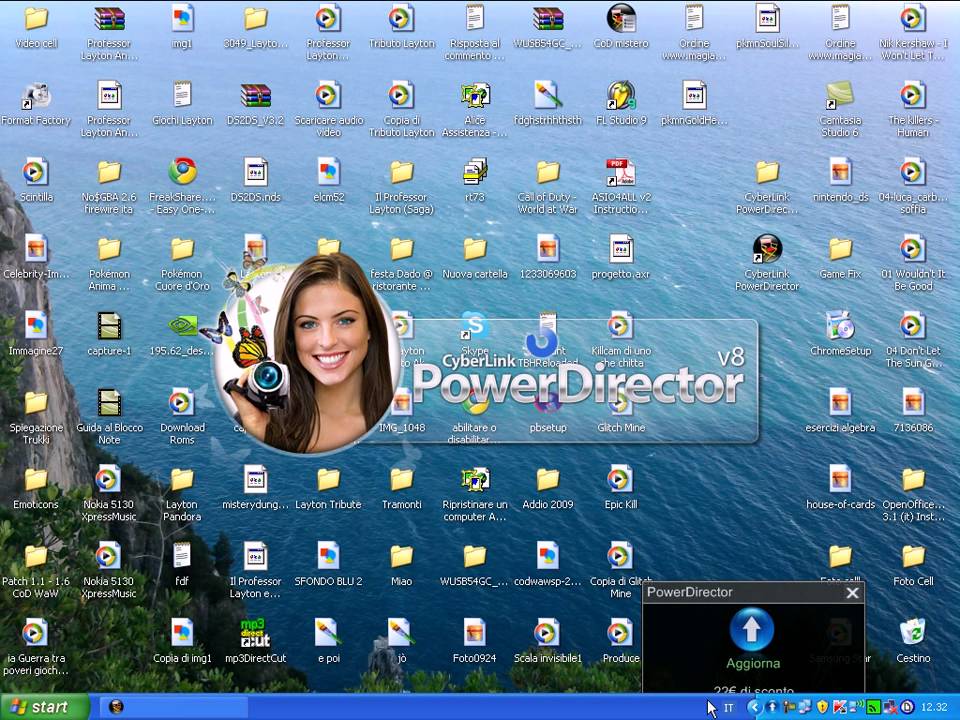Open the No$GBA 2.6 firewire ita folder
The height and width of the screenshot is (720, 960).
[x=110, y=173]
